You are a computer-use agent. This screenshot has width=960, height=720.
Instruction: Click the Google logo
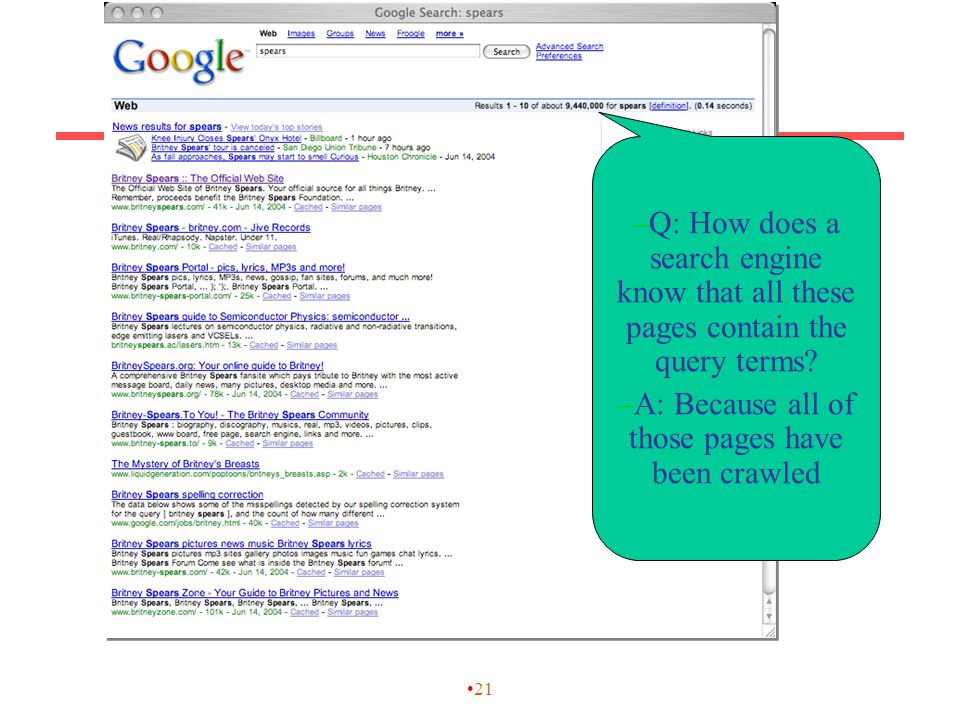179,60
